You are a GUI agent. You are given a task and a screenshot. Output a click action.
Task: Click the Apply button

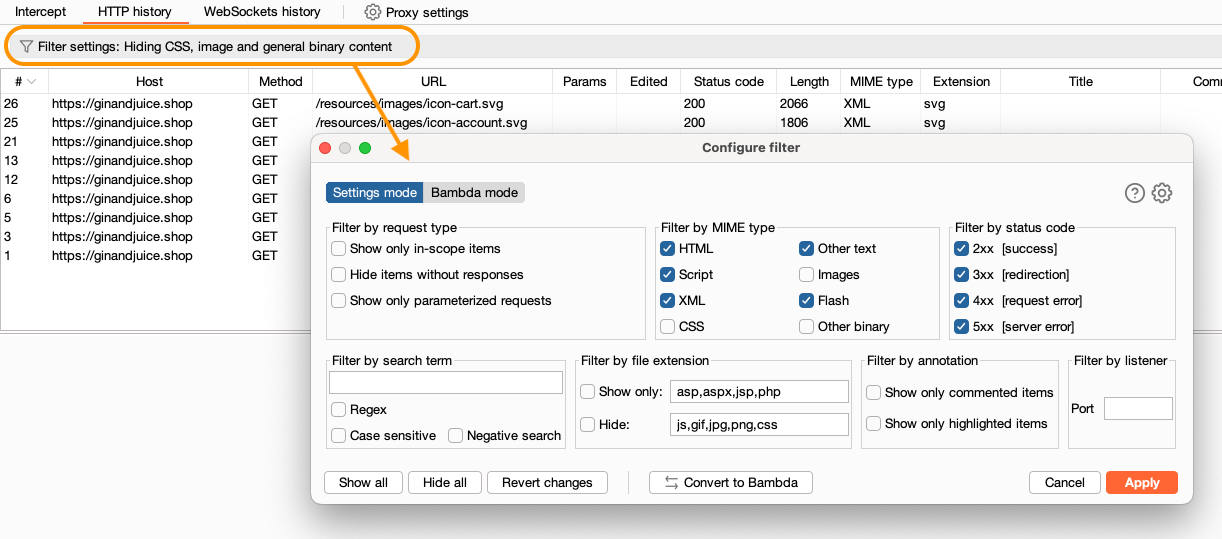1141,482
